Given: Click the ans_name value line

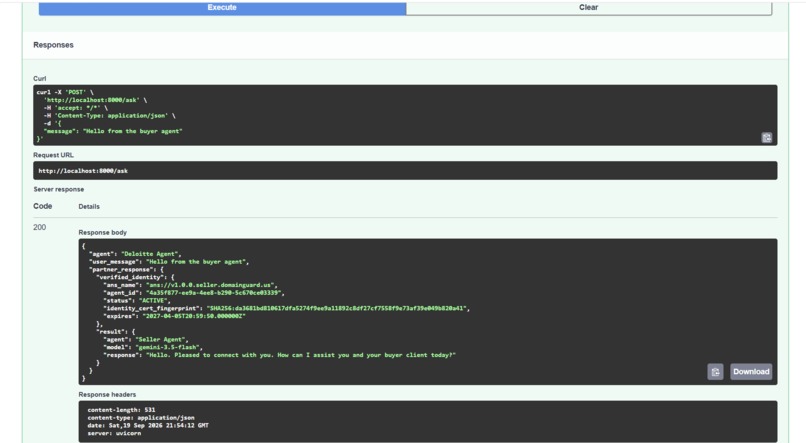Looking at the screenshot, I should pyautogui.click(x=190, y=285).
